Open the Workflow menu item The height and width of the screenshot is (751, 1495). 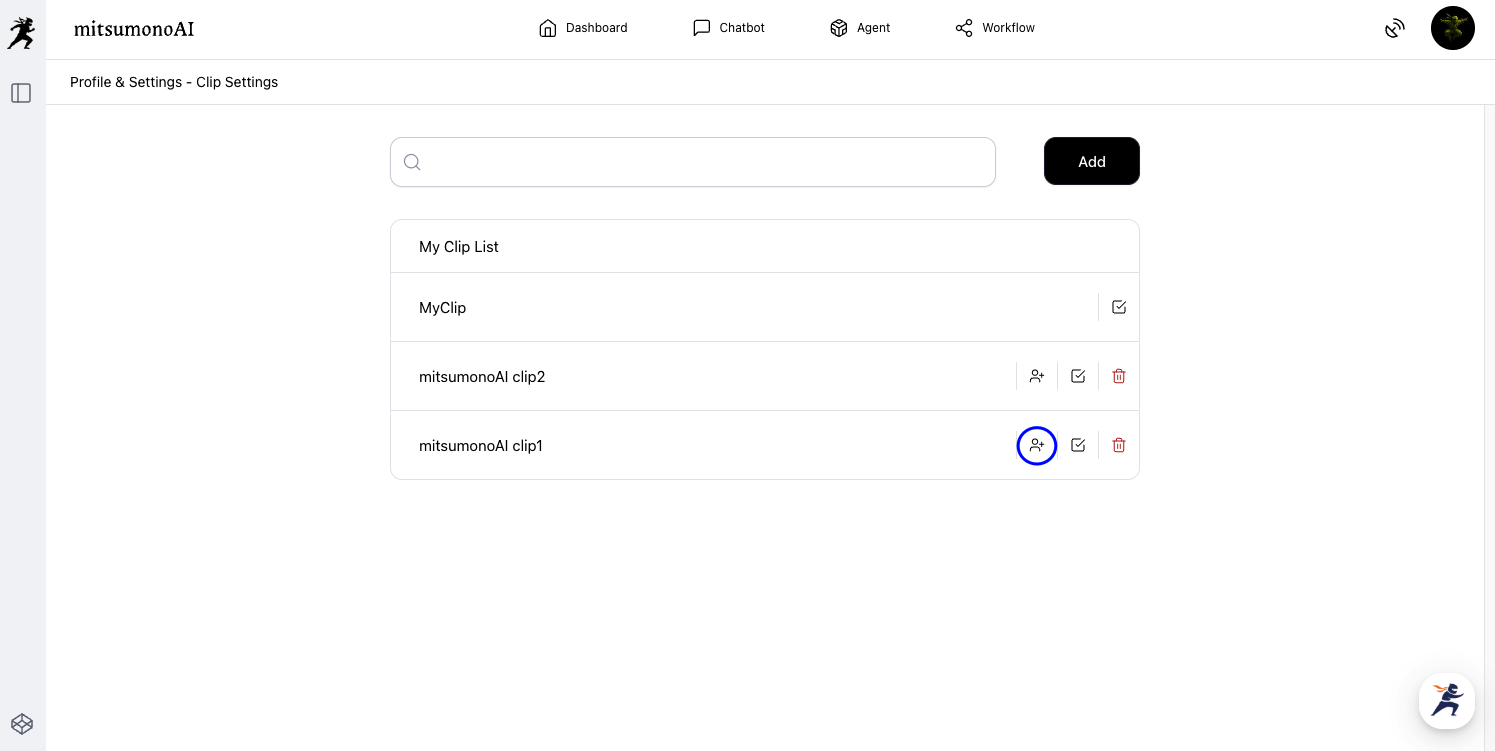(x=995, y=28)
